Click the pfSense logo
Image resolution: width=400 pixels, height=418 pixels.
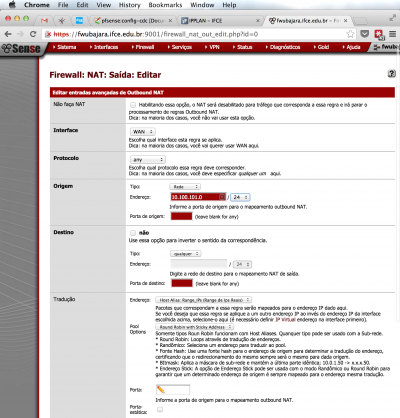21,49
